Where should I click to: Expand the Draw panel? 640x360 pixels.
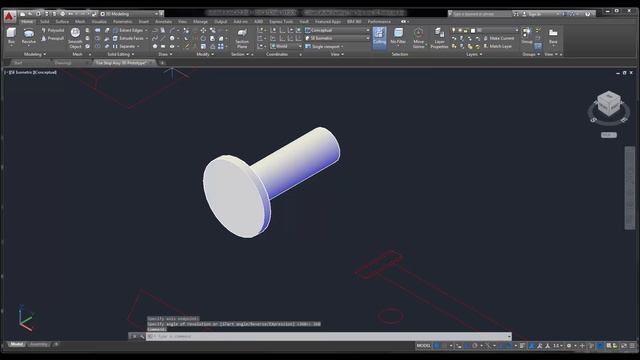[165, 54]
